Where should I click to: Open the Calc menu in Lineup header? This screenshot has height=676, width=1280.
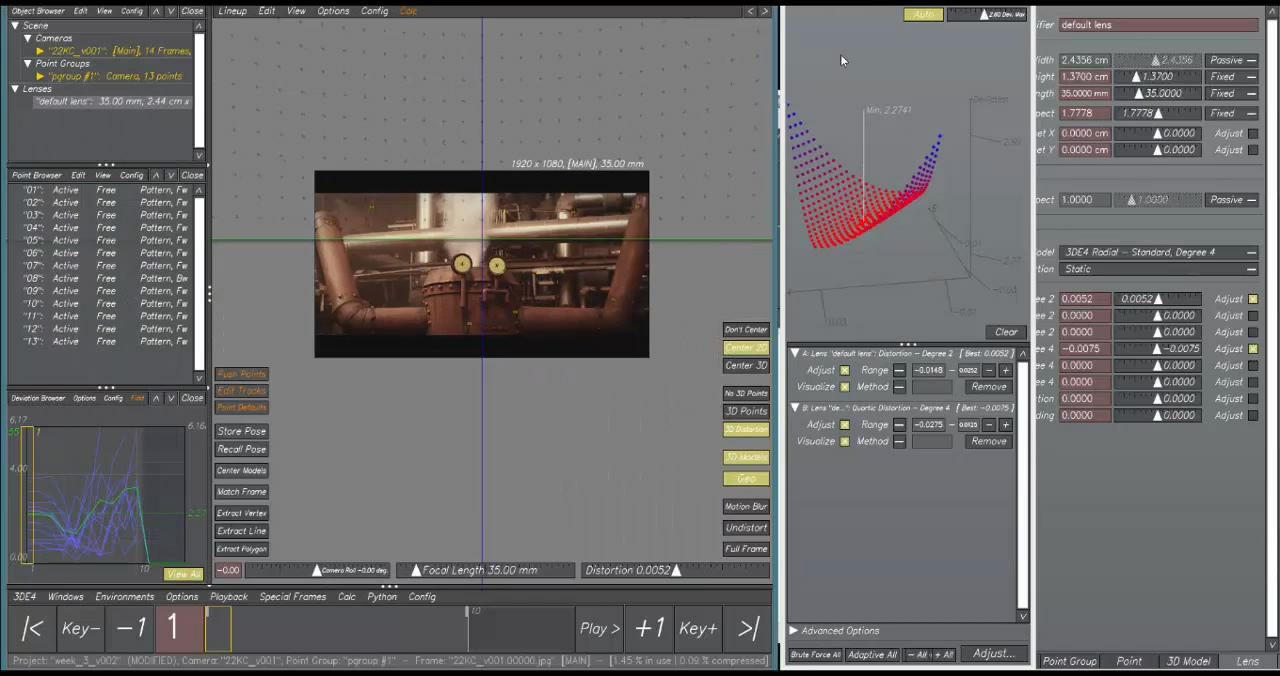click(408, 11)
